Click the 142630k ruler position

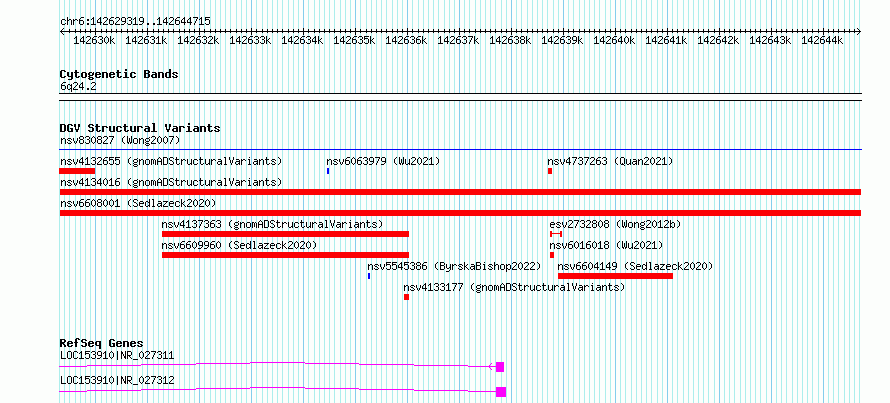[94, 40]
